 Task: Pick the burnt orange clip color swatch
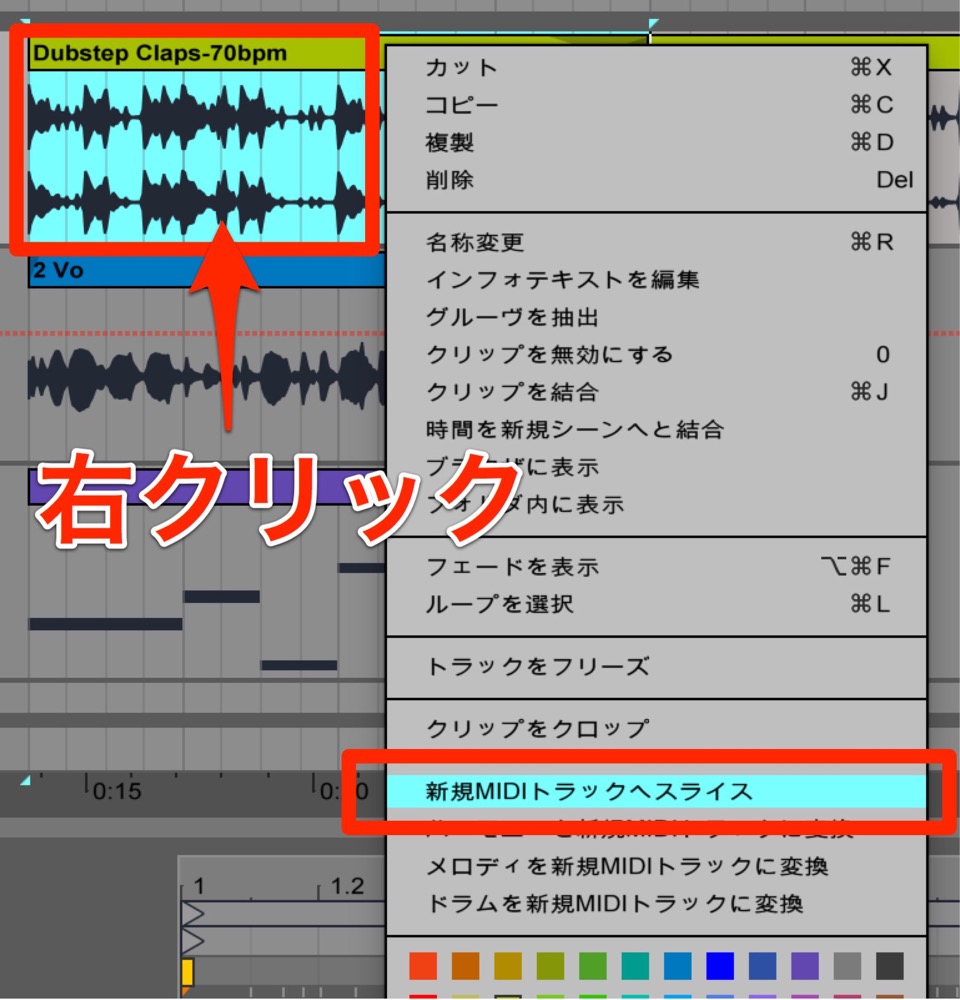pos(466,966)
